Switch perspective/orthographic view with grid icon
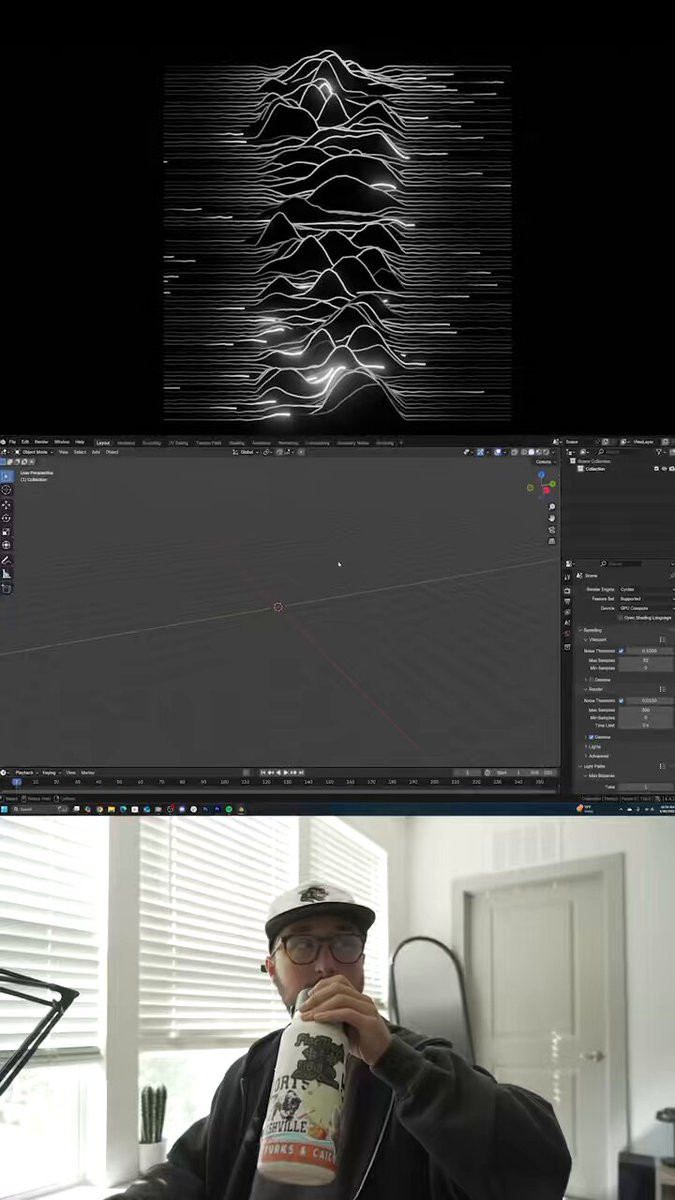The width and height of the screenshot is (675, 1200). coord(552,541)
